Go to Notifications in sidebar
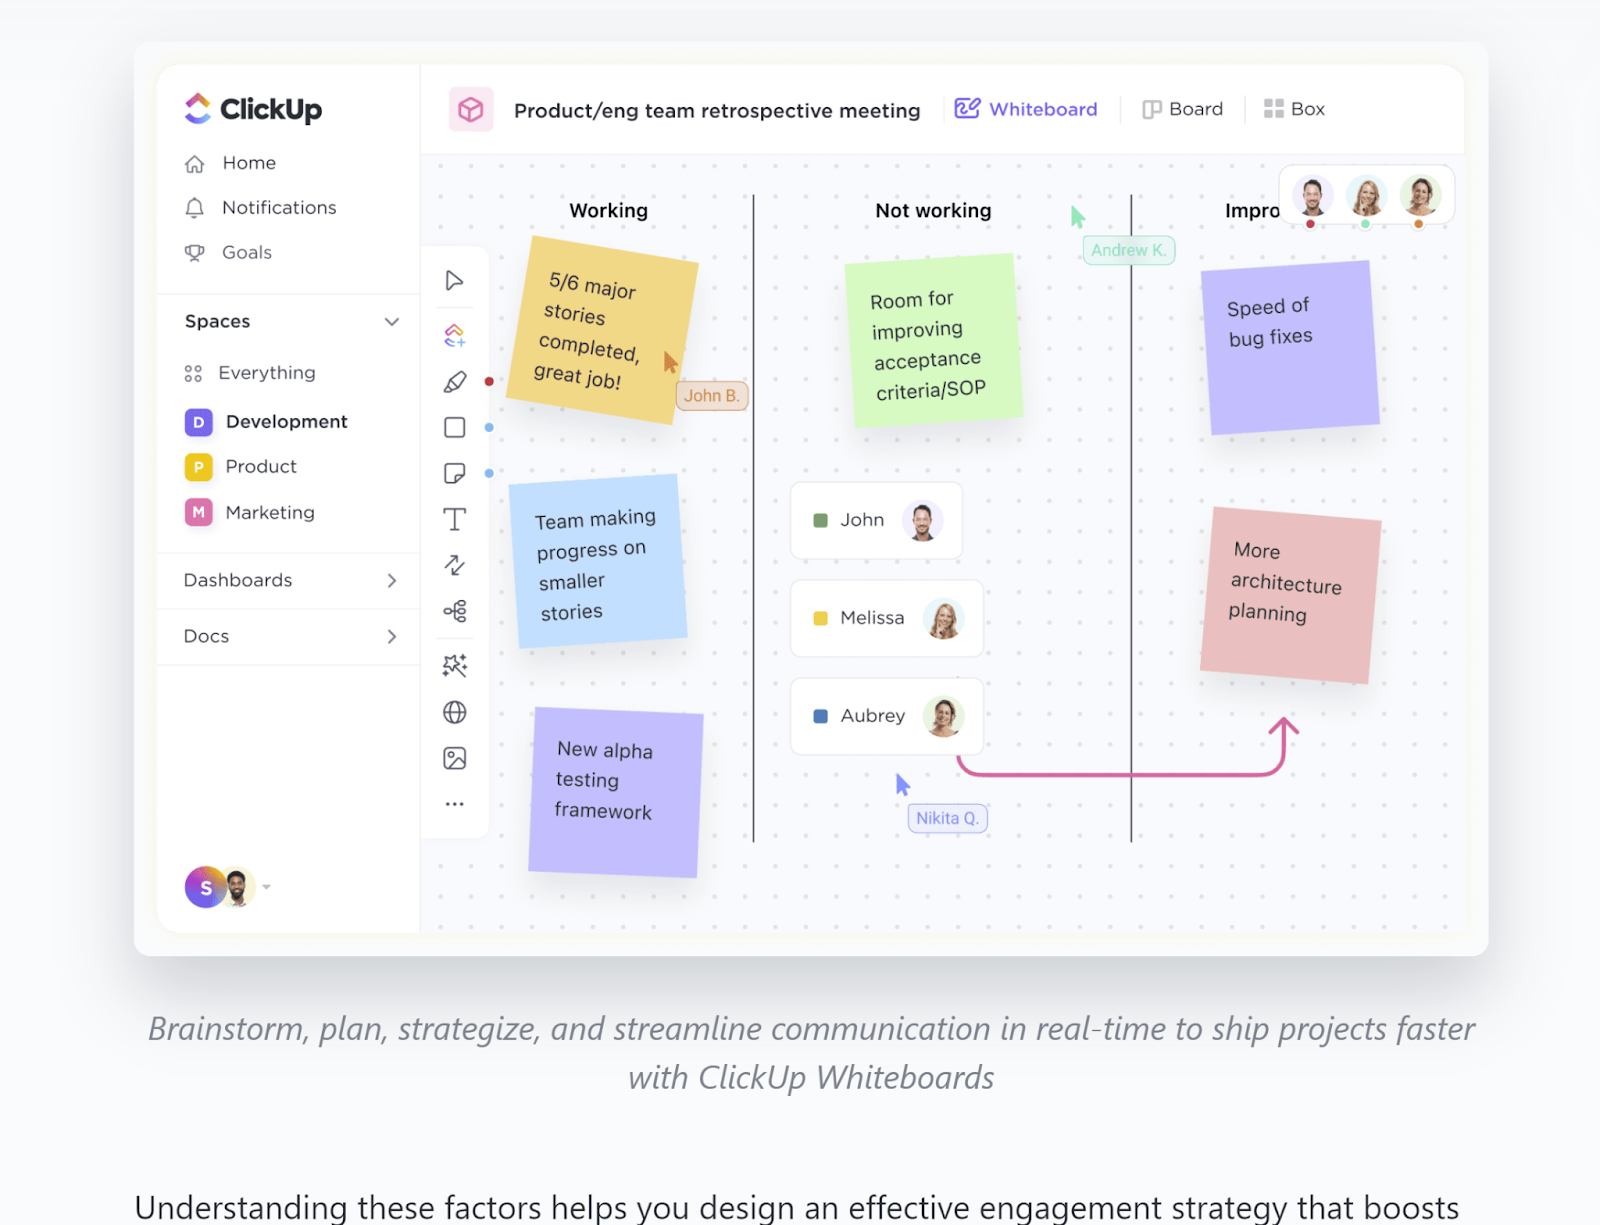1600x1225 pixels. pos(279,208)
